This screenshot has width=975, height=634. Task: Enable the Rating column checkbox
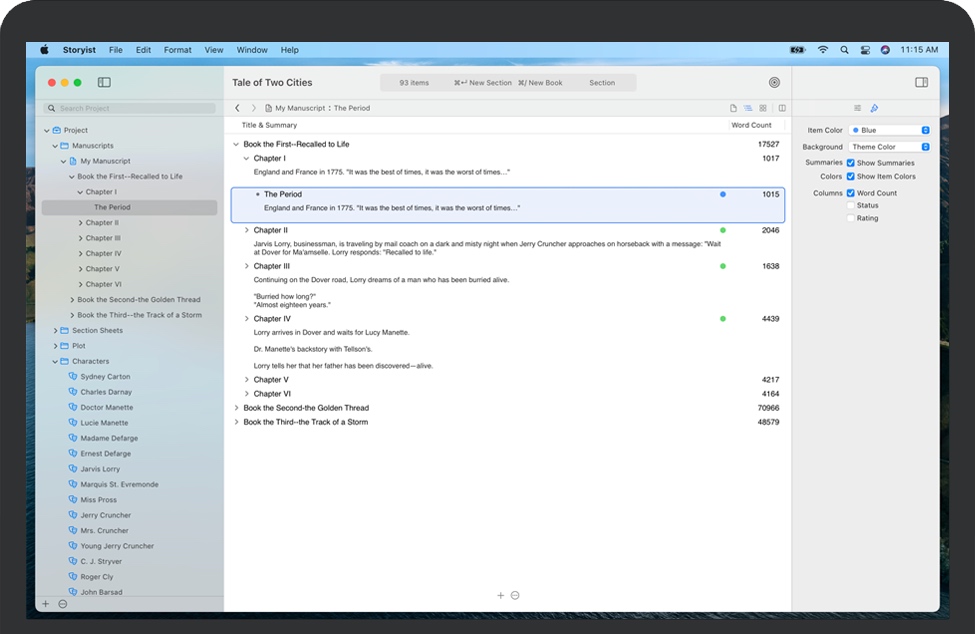pyautogui.click(x=851, y=218)
